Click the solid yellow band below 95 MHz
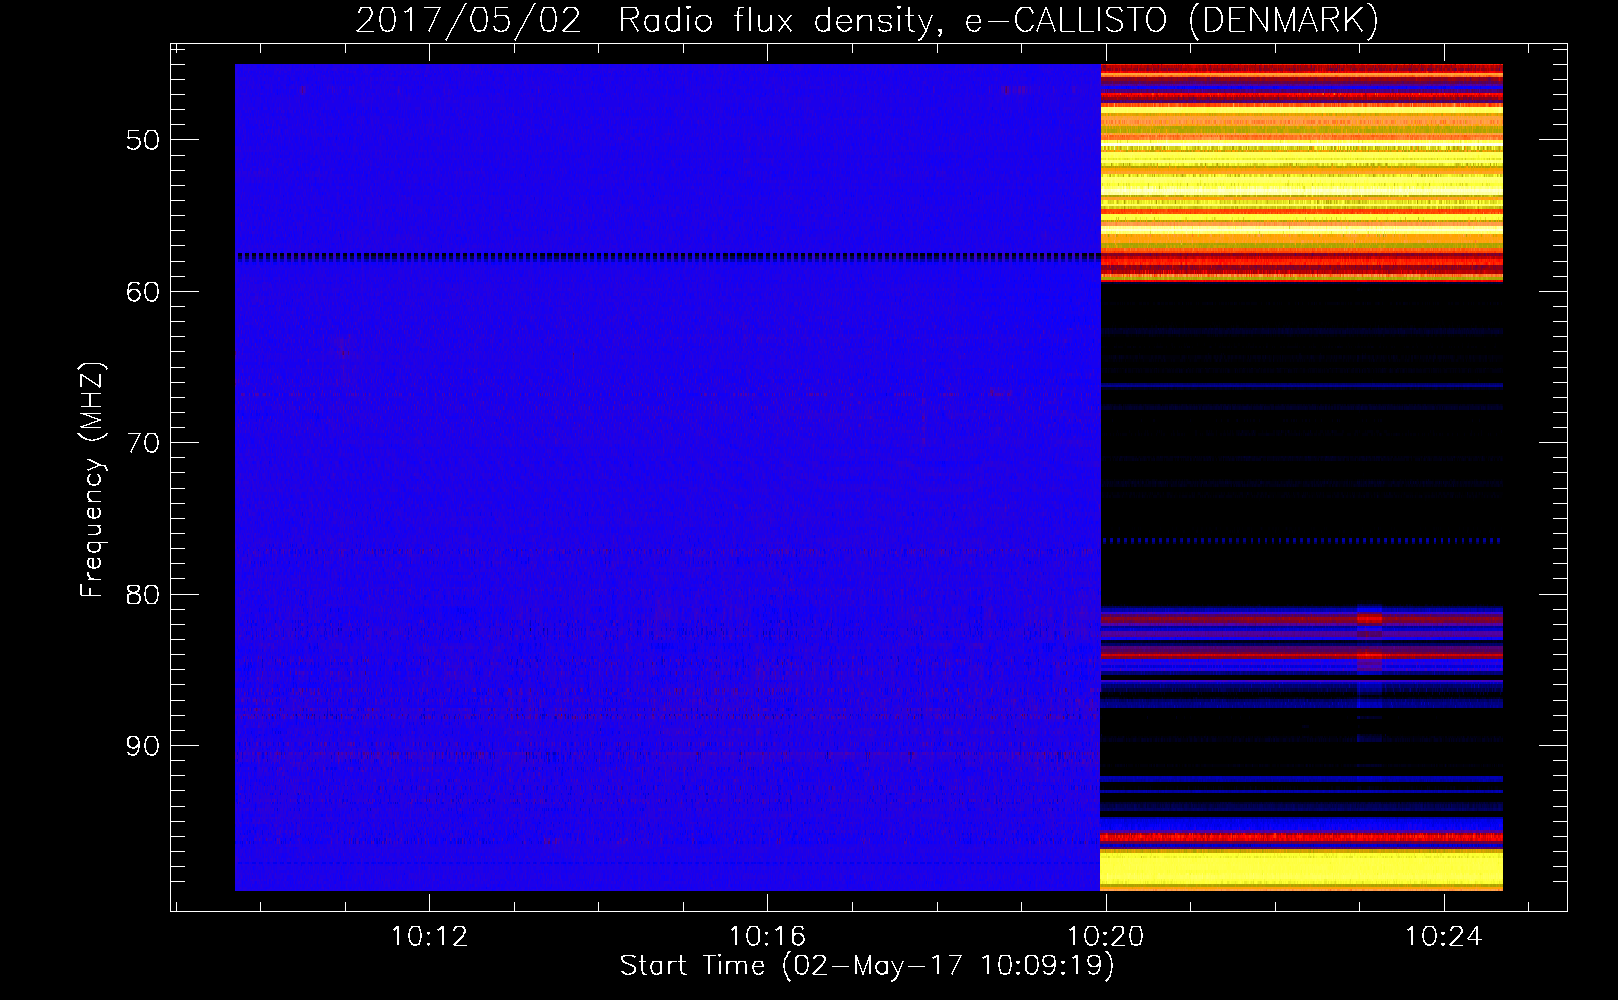 click(x=1302, y=869)
